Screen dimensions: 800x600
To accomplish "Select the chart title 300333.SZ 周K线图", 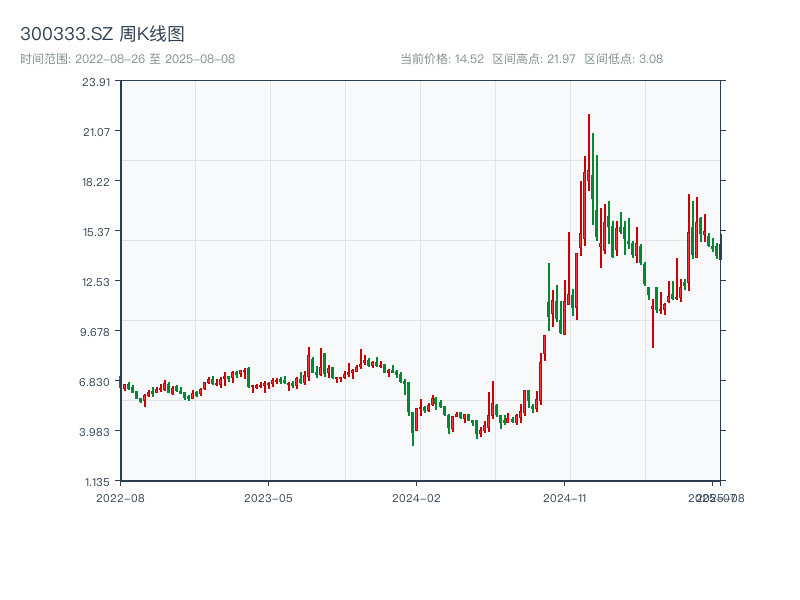I will (x=102, y=34).
